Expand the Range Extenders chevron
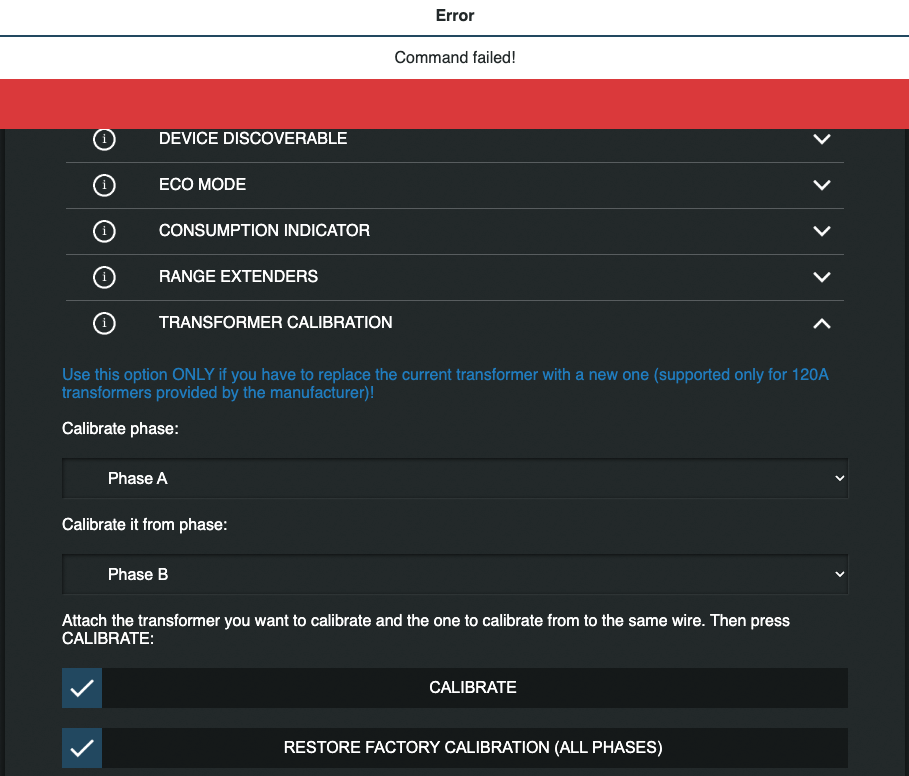 (x=822, y=277)
